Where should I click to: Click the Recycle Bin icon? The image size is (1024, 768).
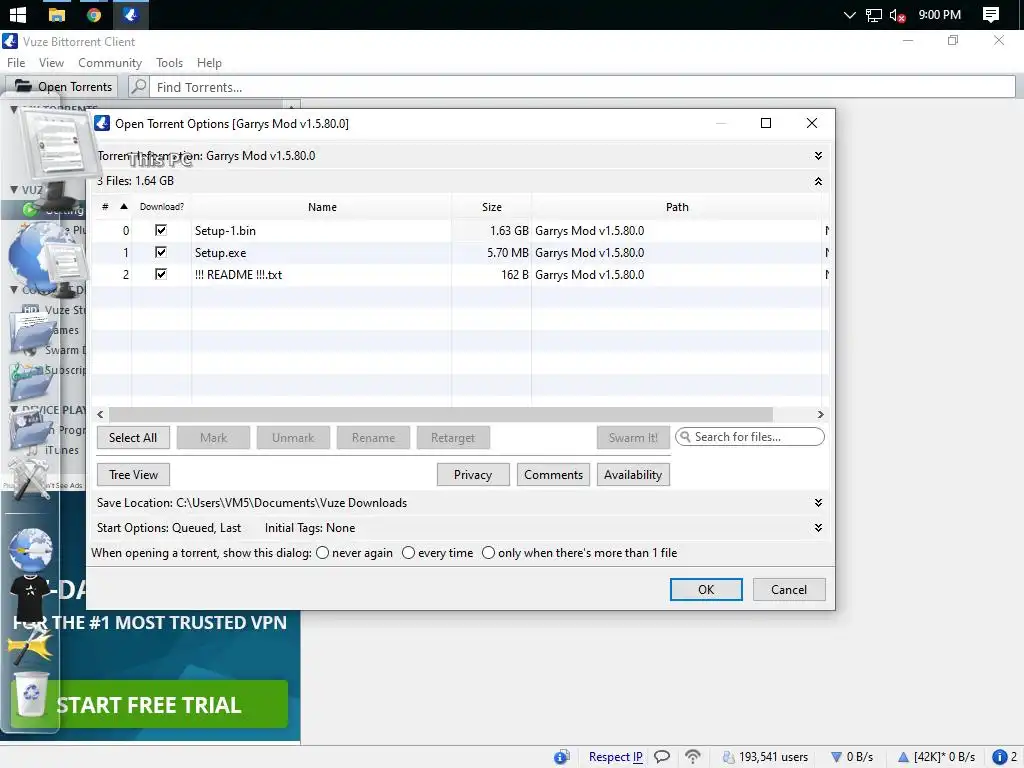31,694
